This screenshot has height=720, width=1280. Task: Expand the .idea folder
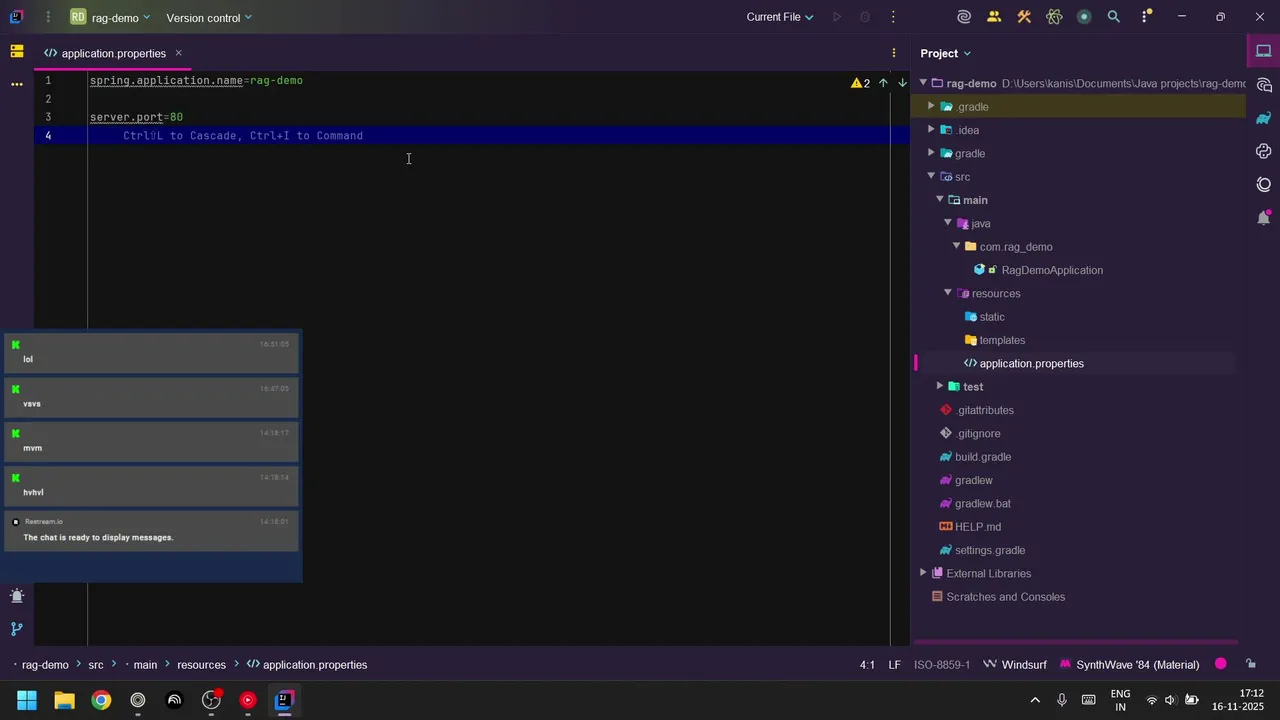[931, 130]
